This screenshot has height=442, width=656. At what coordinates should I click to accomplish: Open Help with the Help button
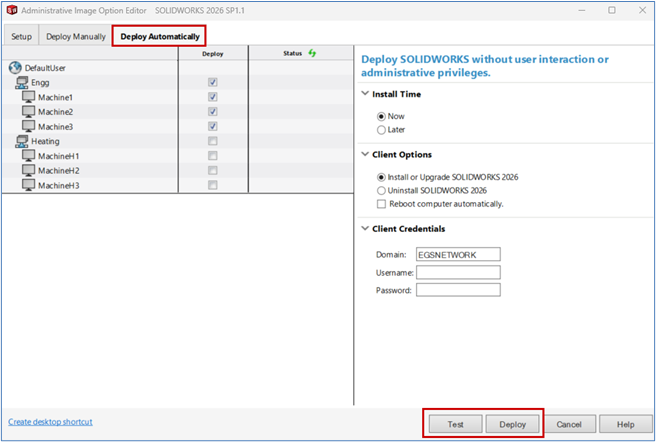tap(625, 424)
